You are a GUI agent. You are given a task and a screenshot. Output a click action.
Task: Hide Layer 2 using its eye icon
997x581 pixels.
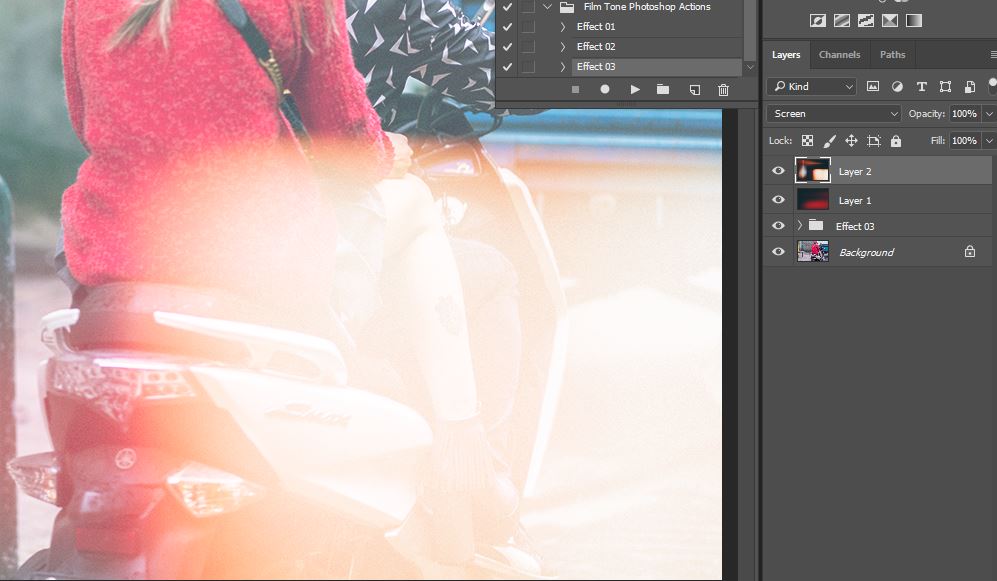(x=779, y=171)
